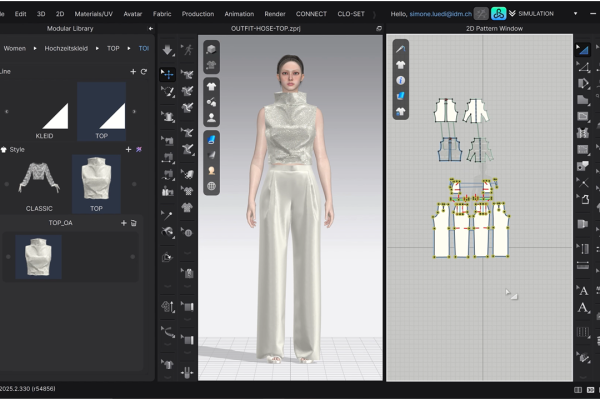
Task: Click the CLO-SET connect trefoil icon
Action: pyautogui.click(x=499, y=14)
